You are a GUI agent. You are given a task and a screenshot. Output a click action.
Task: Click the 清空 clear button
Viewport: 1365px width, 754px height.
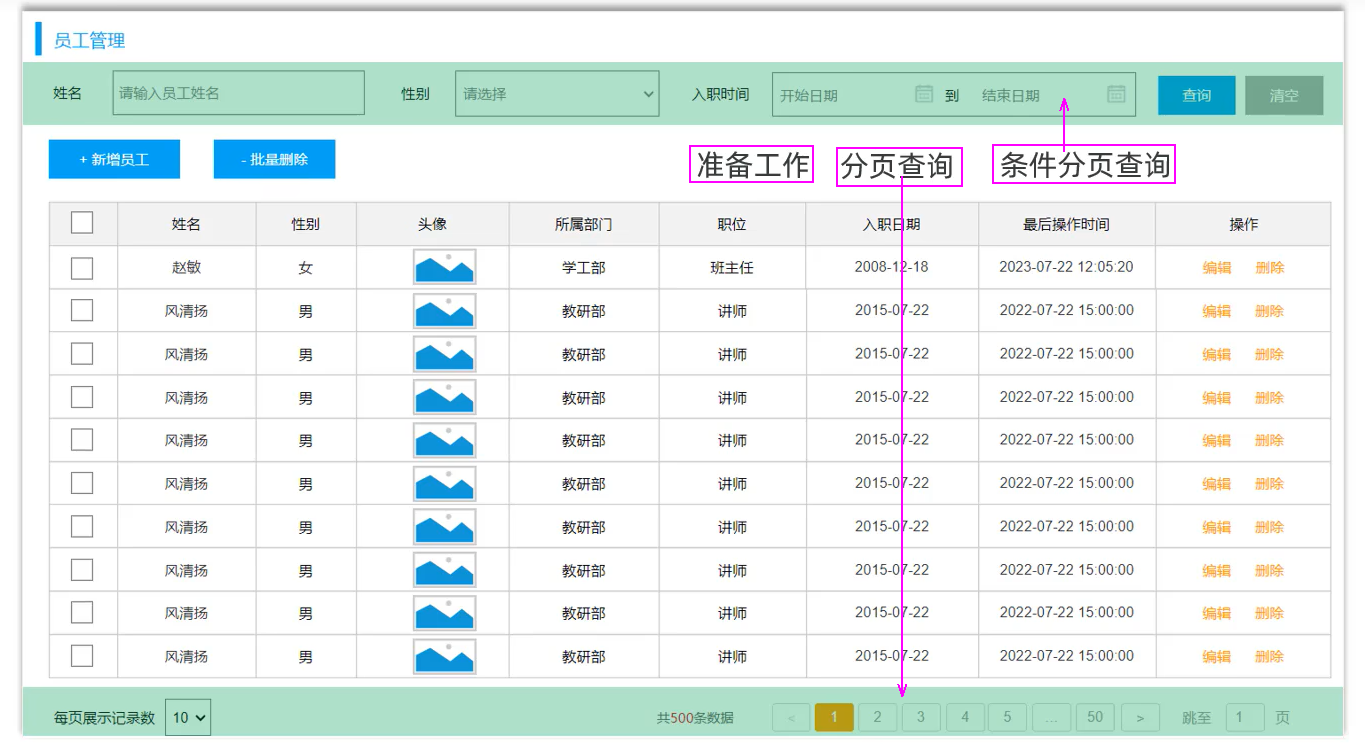click(x=1284, y=96)
